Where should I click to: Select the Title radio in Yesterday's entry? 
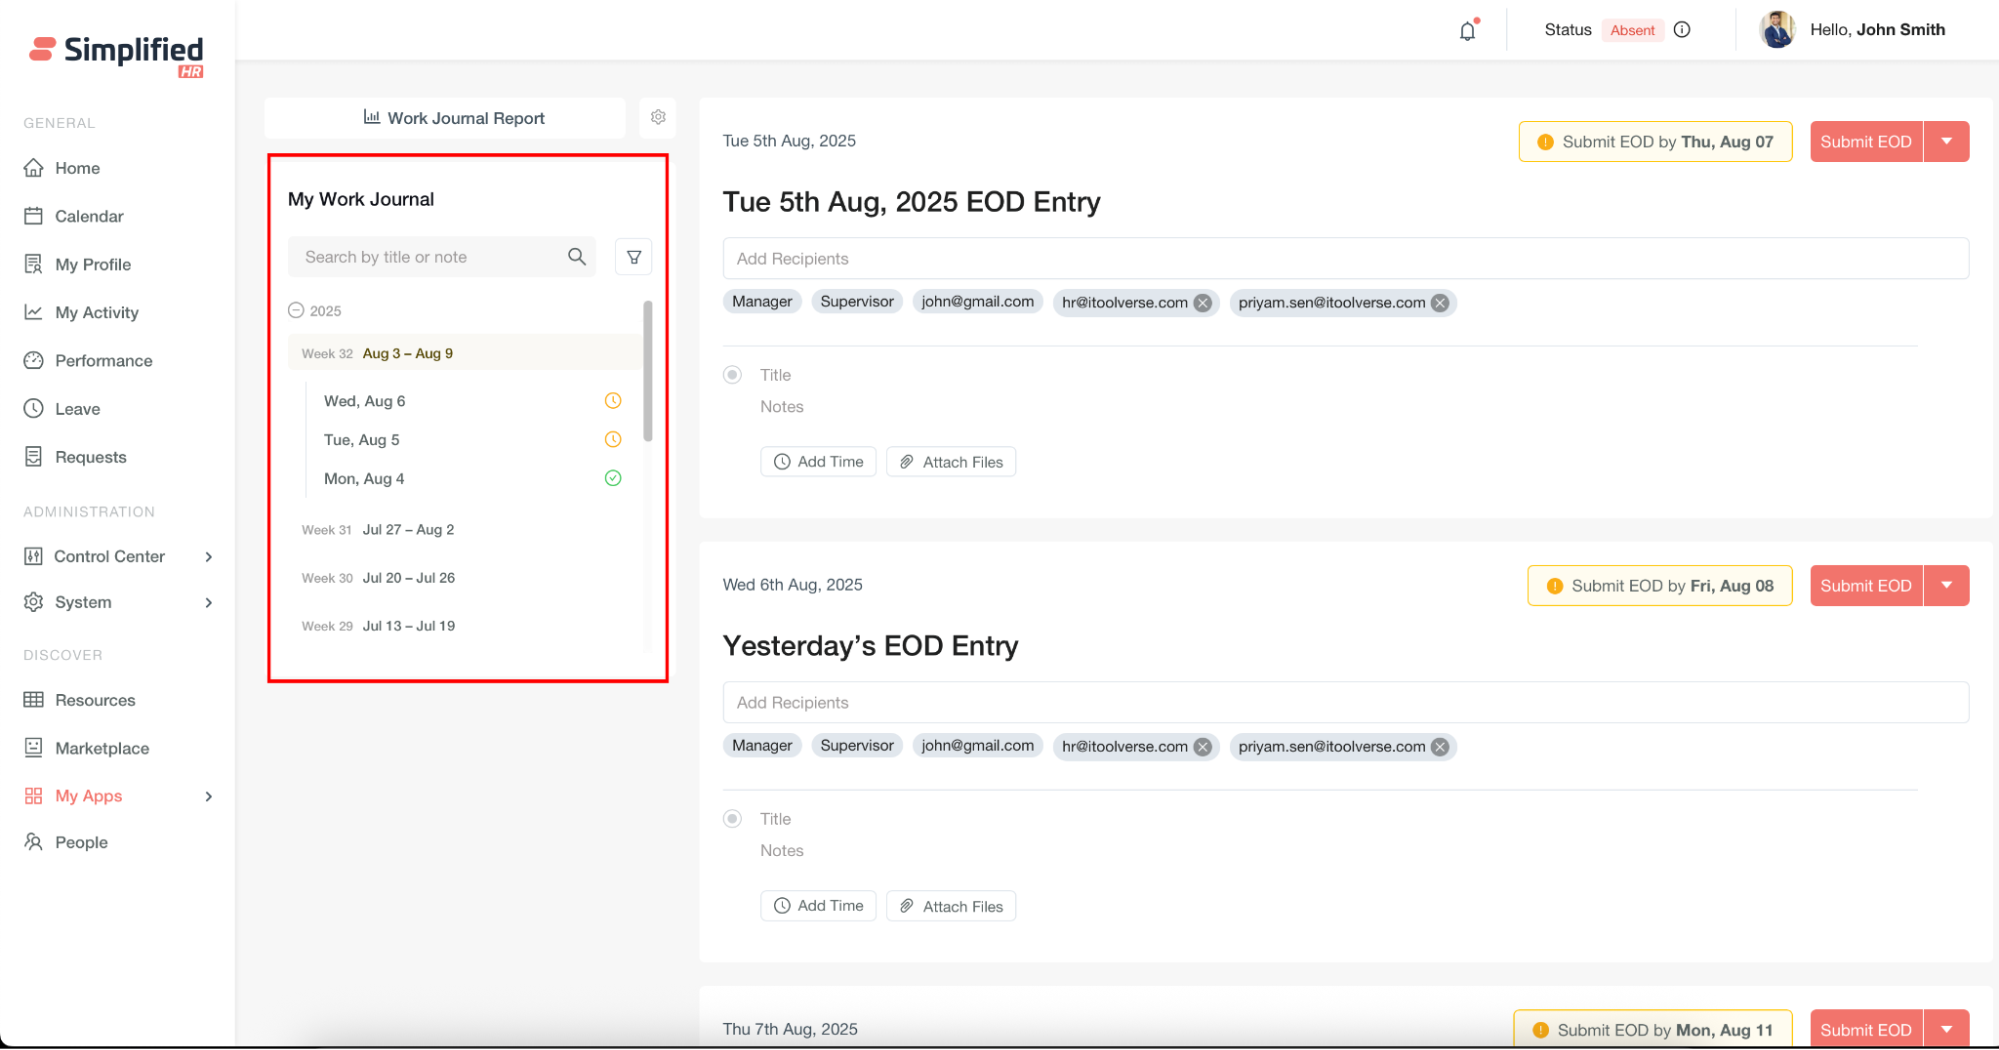pos(733,819)
